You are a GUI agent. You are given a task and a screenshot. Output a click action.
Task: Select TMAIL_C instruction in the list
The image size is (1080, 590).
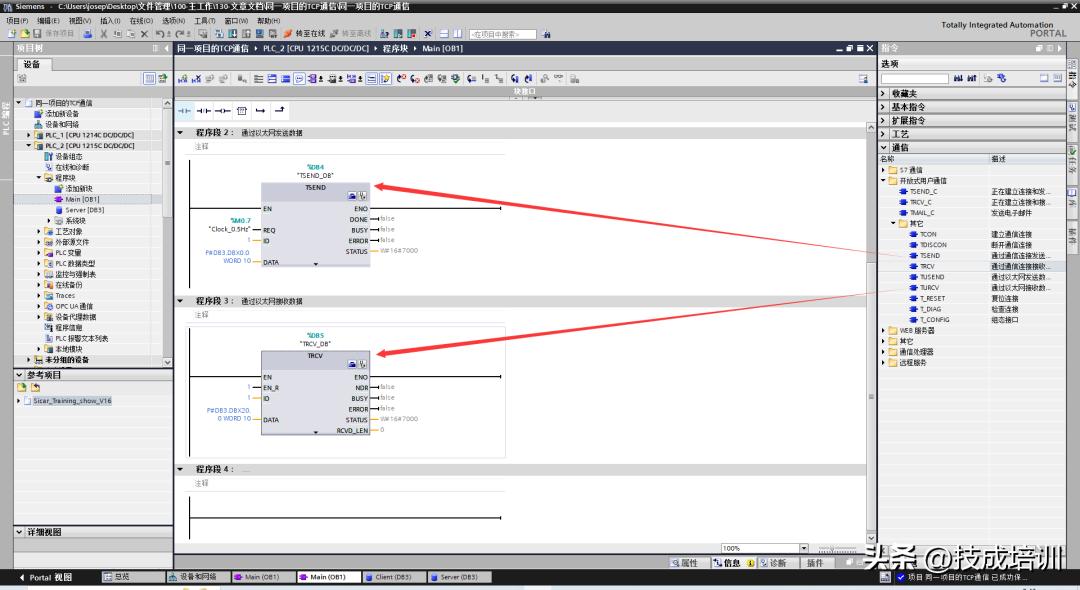pyautogui.click(x=922, y=213)
